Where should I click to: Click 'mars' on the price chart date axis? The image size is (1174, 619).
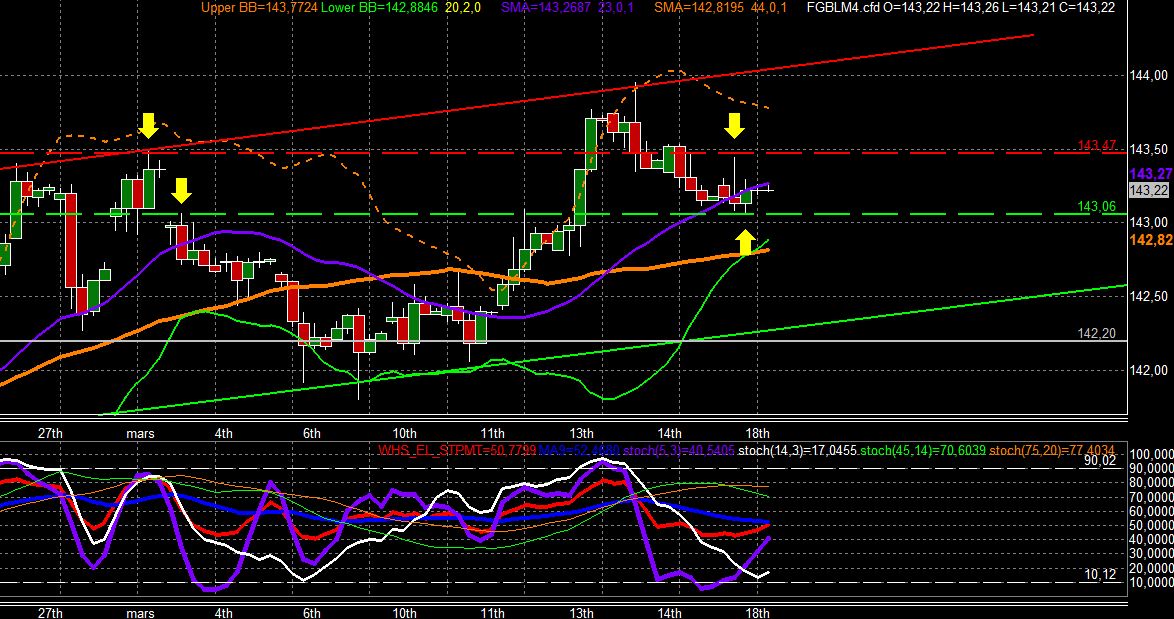(140, 433)
